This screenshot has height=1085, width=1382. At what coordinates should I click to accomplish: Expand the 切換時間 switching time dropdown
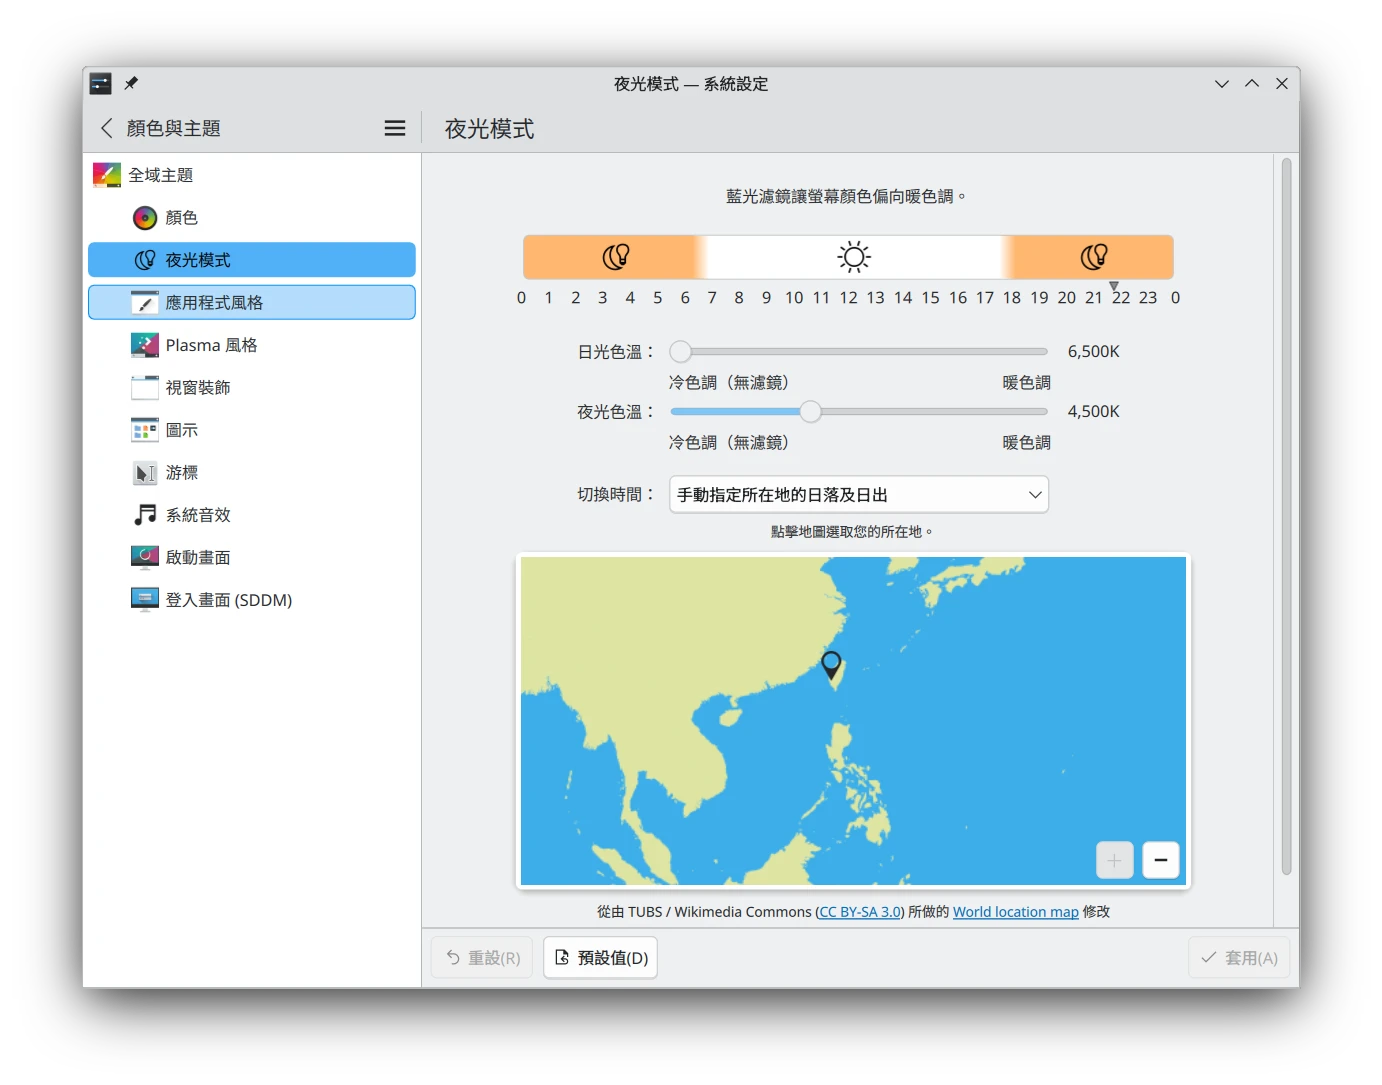tap(858, 495)
